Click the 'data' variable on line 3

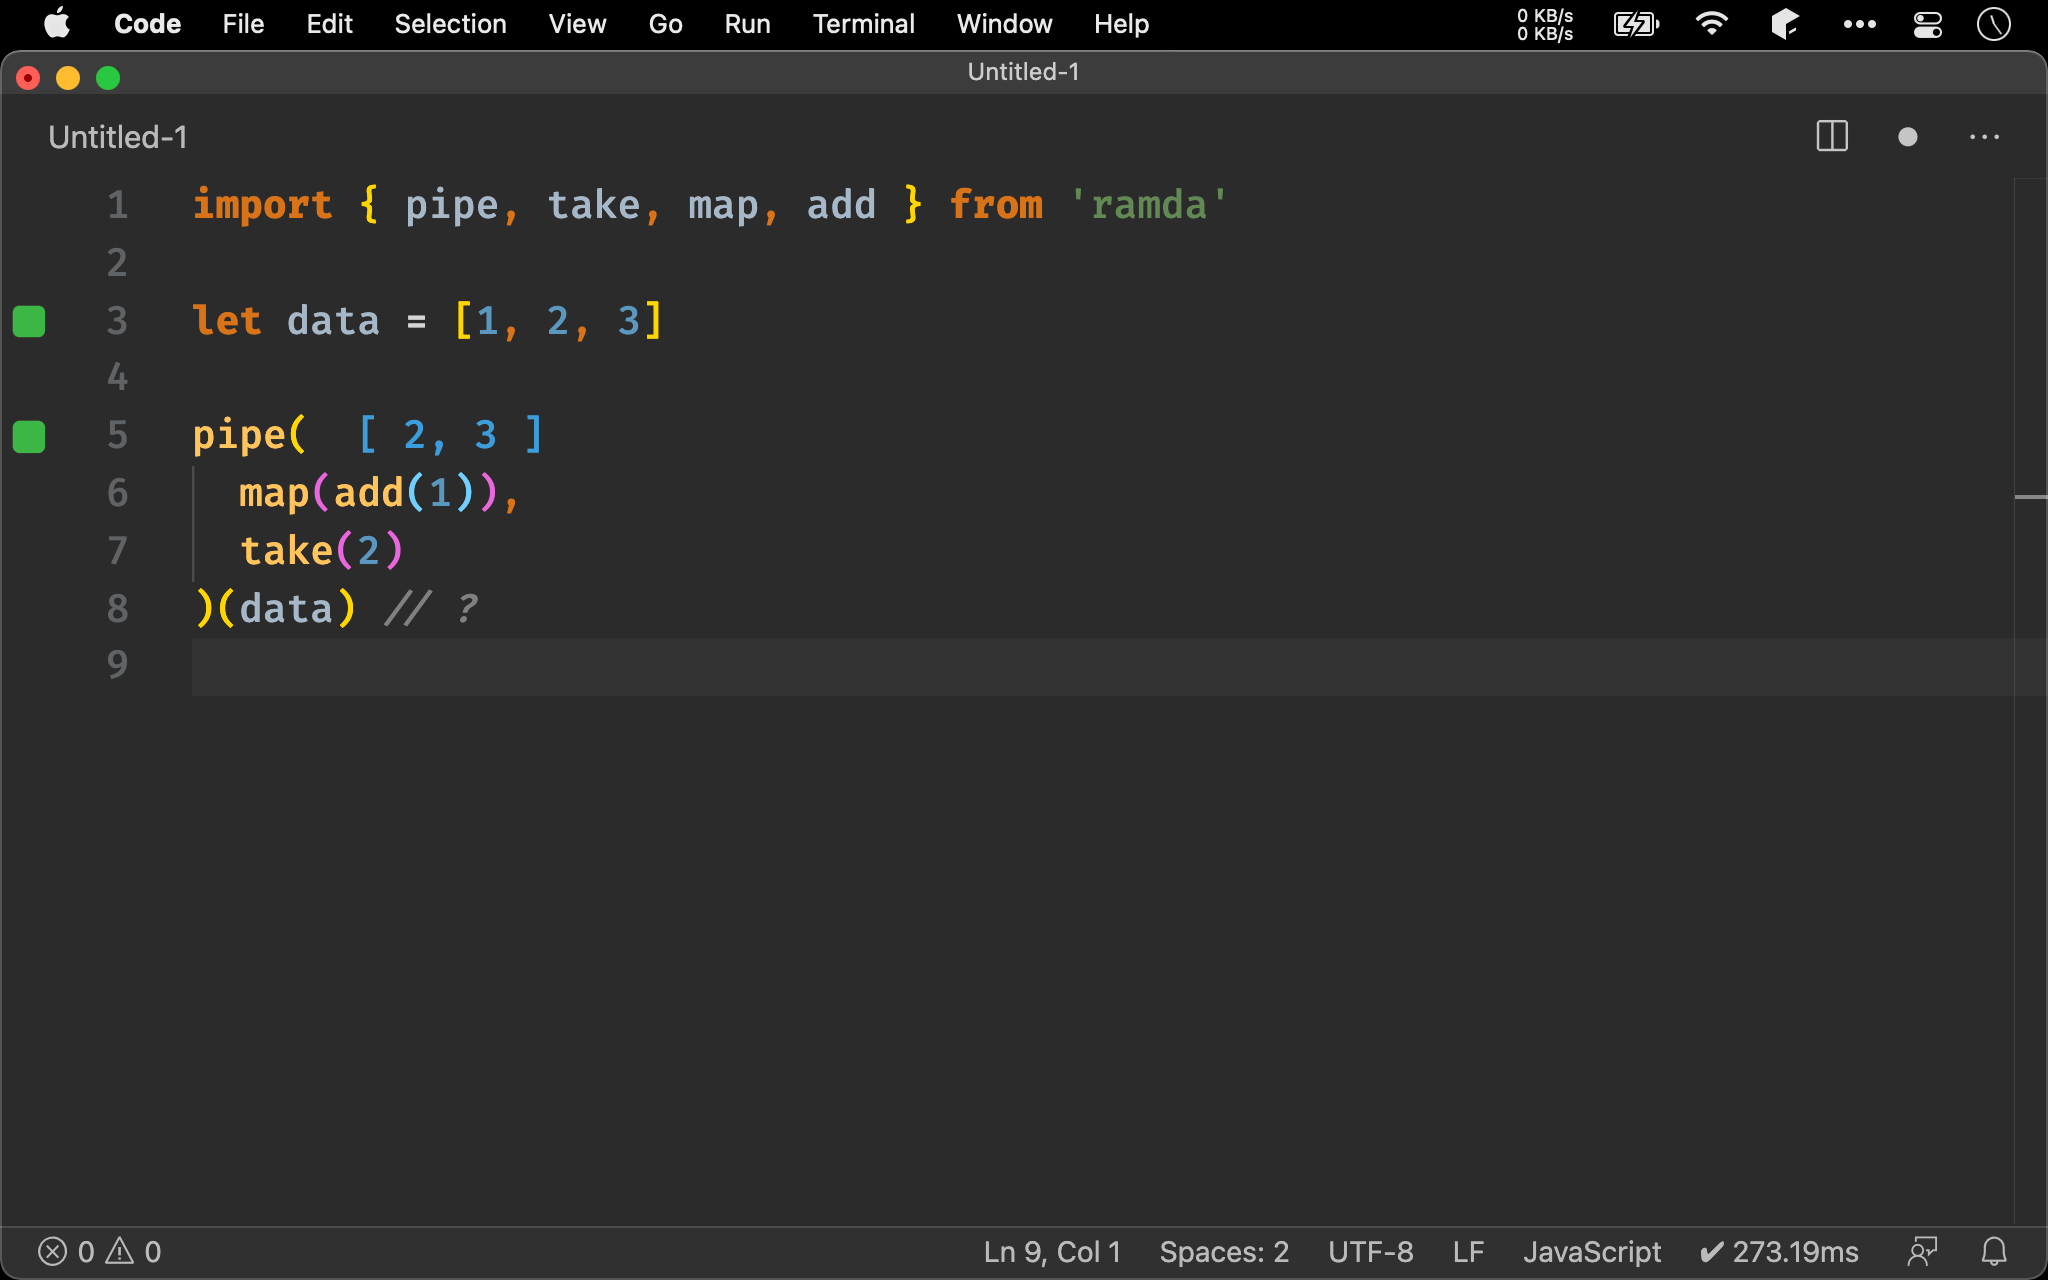pos(333,321)
